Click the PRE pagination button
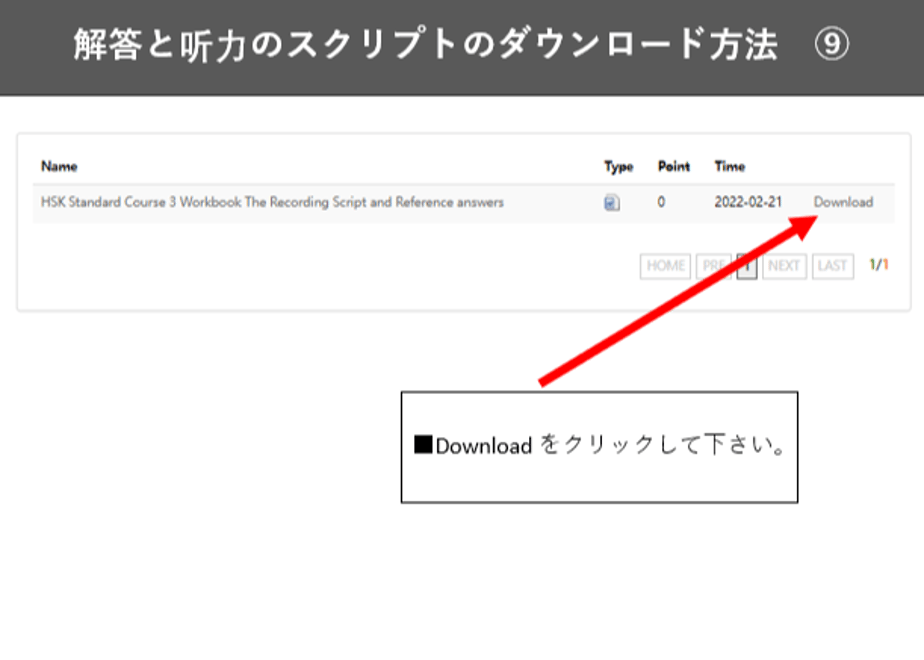The width and height of the screenshot is (924, 660). point(714,266)
